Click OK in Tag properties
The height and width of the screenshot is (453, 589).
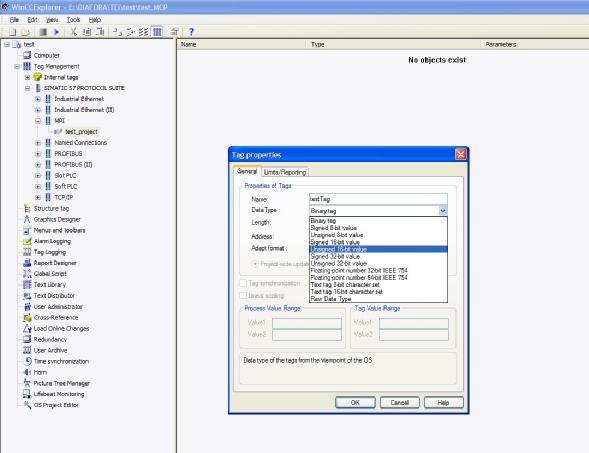(355, 403)
